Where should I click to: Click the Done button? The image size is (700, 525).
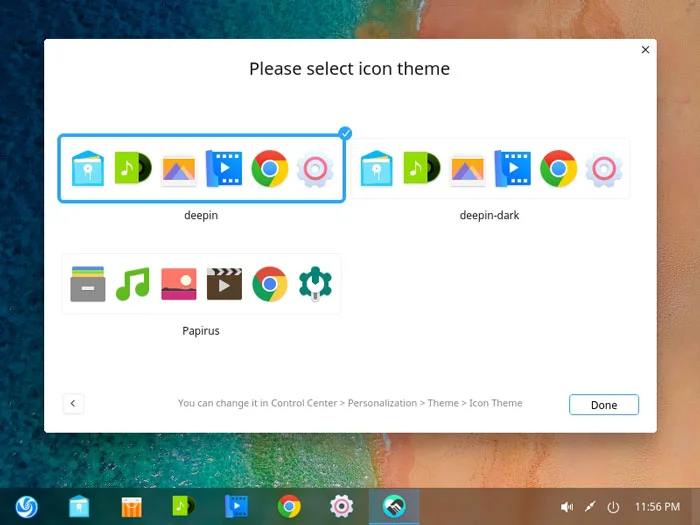click(604, 404)
